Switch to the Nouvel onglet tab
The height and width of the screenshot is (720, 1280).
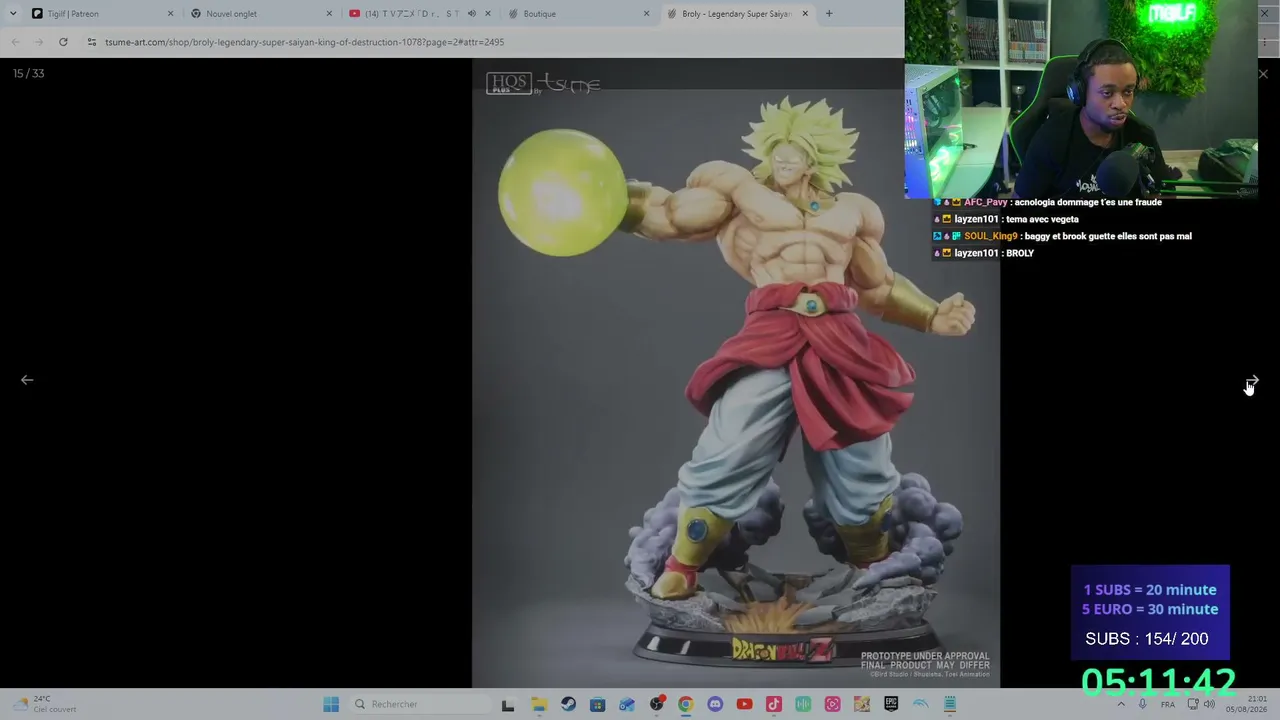tap(260, 14)
